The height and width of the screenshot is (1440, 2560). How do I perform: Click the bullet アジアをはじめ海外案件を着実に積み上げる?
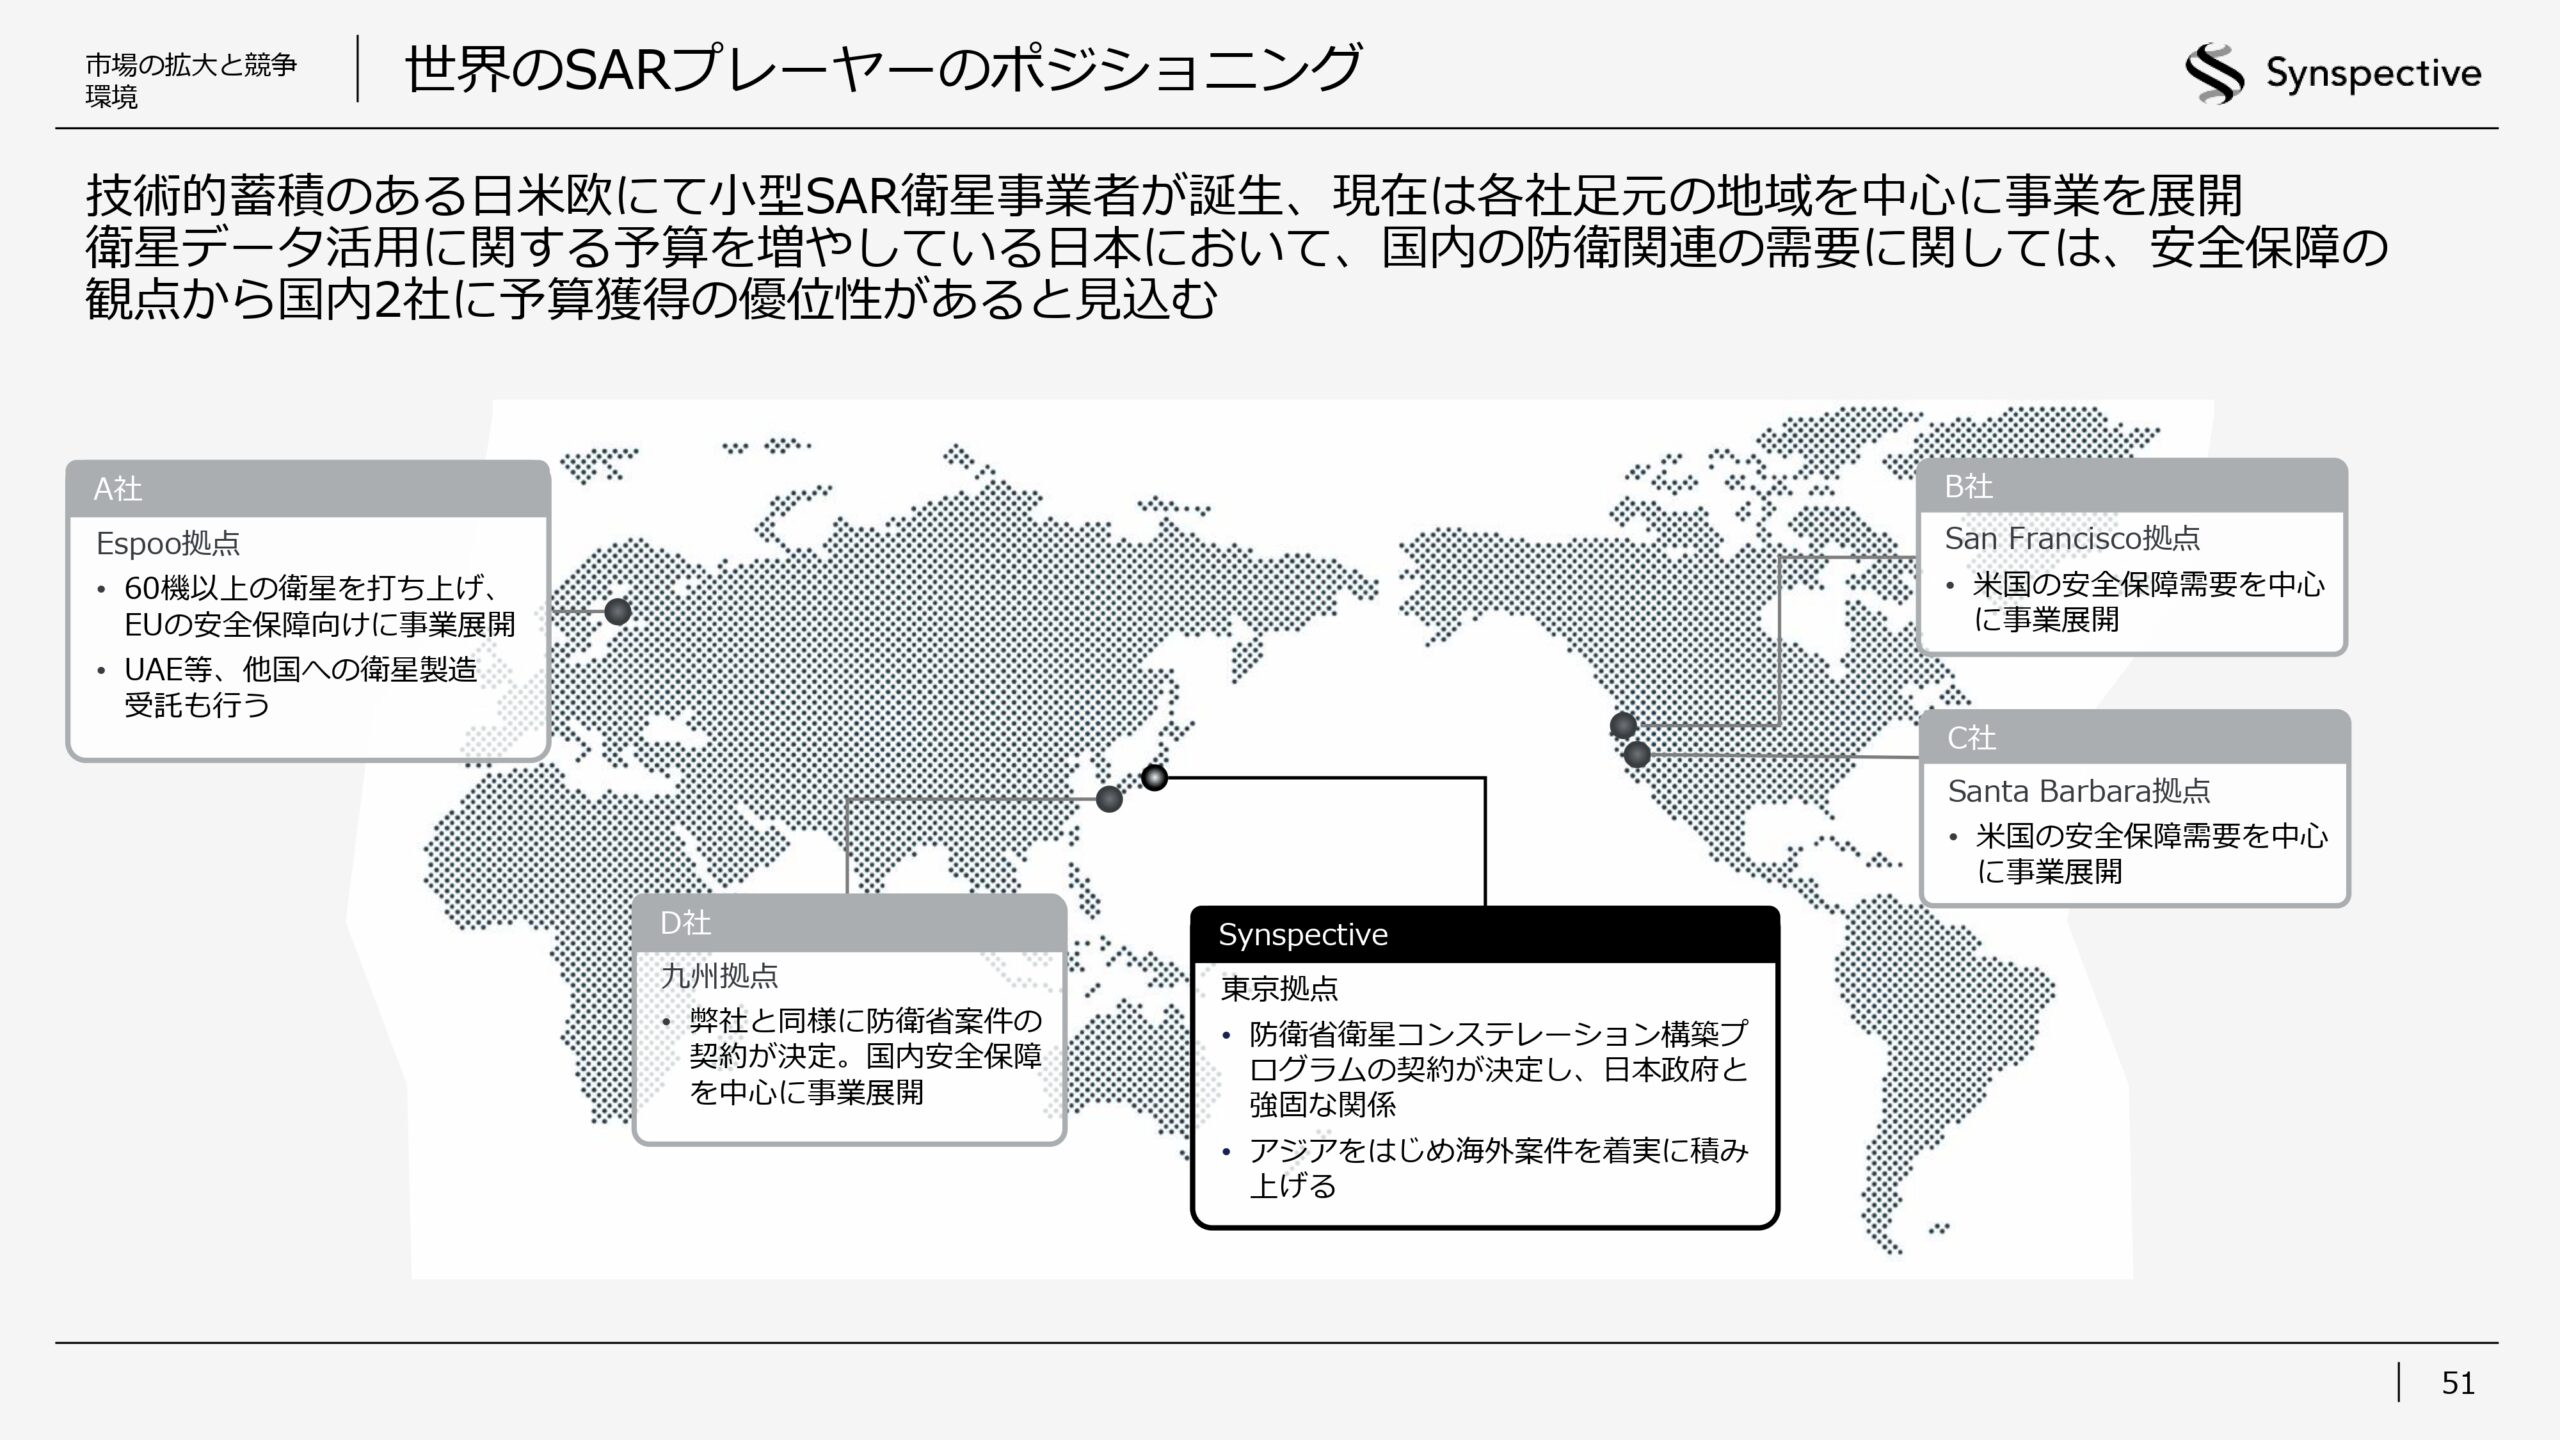pyautogui.click(x=1486, y=1168)
